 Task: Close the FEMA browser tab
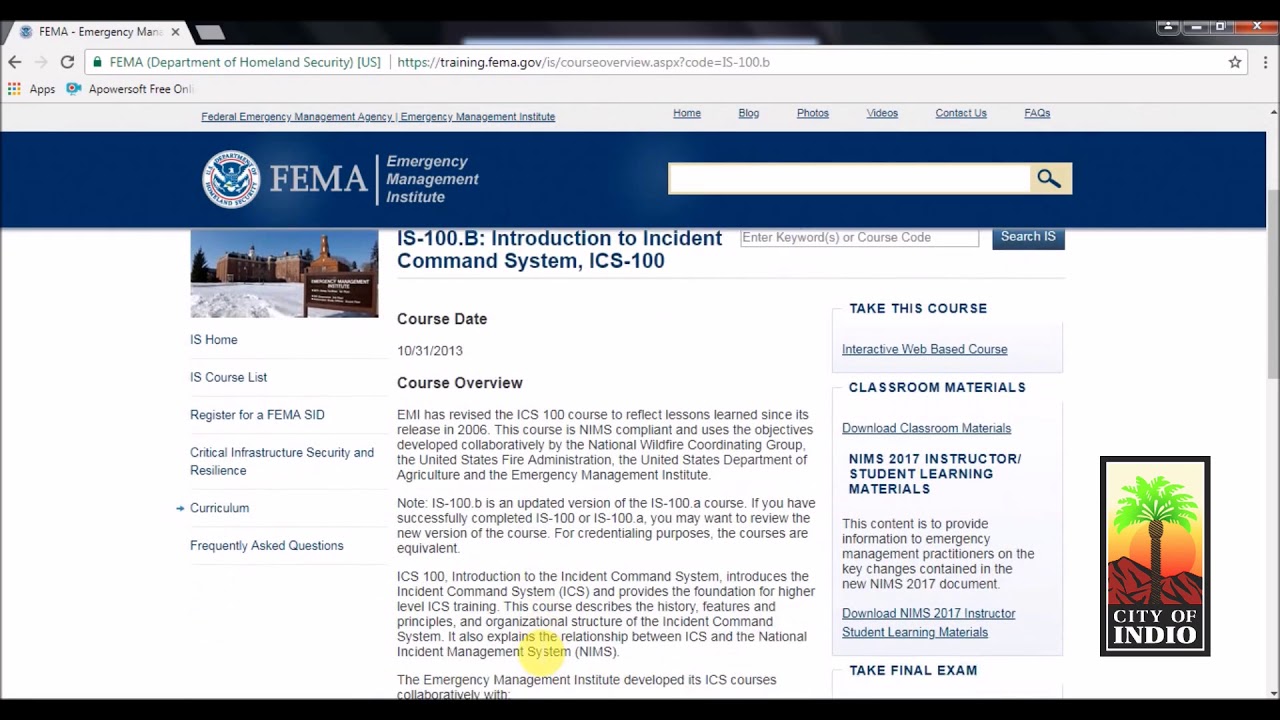(x=175, y=32)
